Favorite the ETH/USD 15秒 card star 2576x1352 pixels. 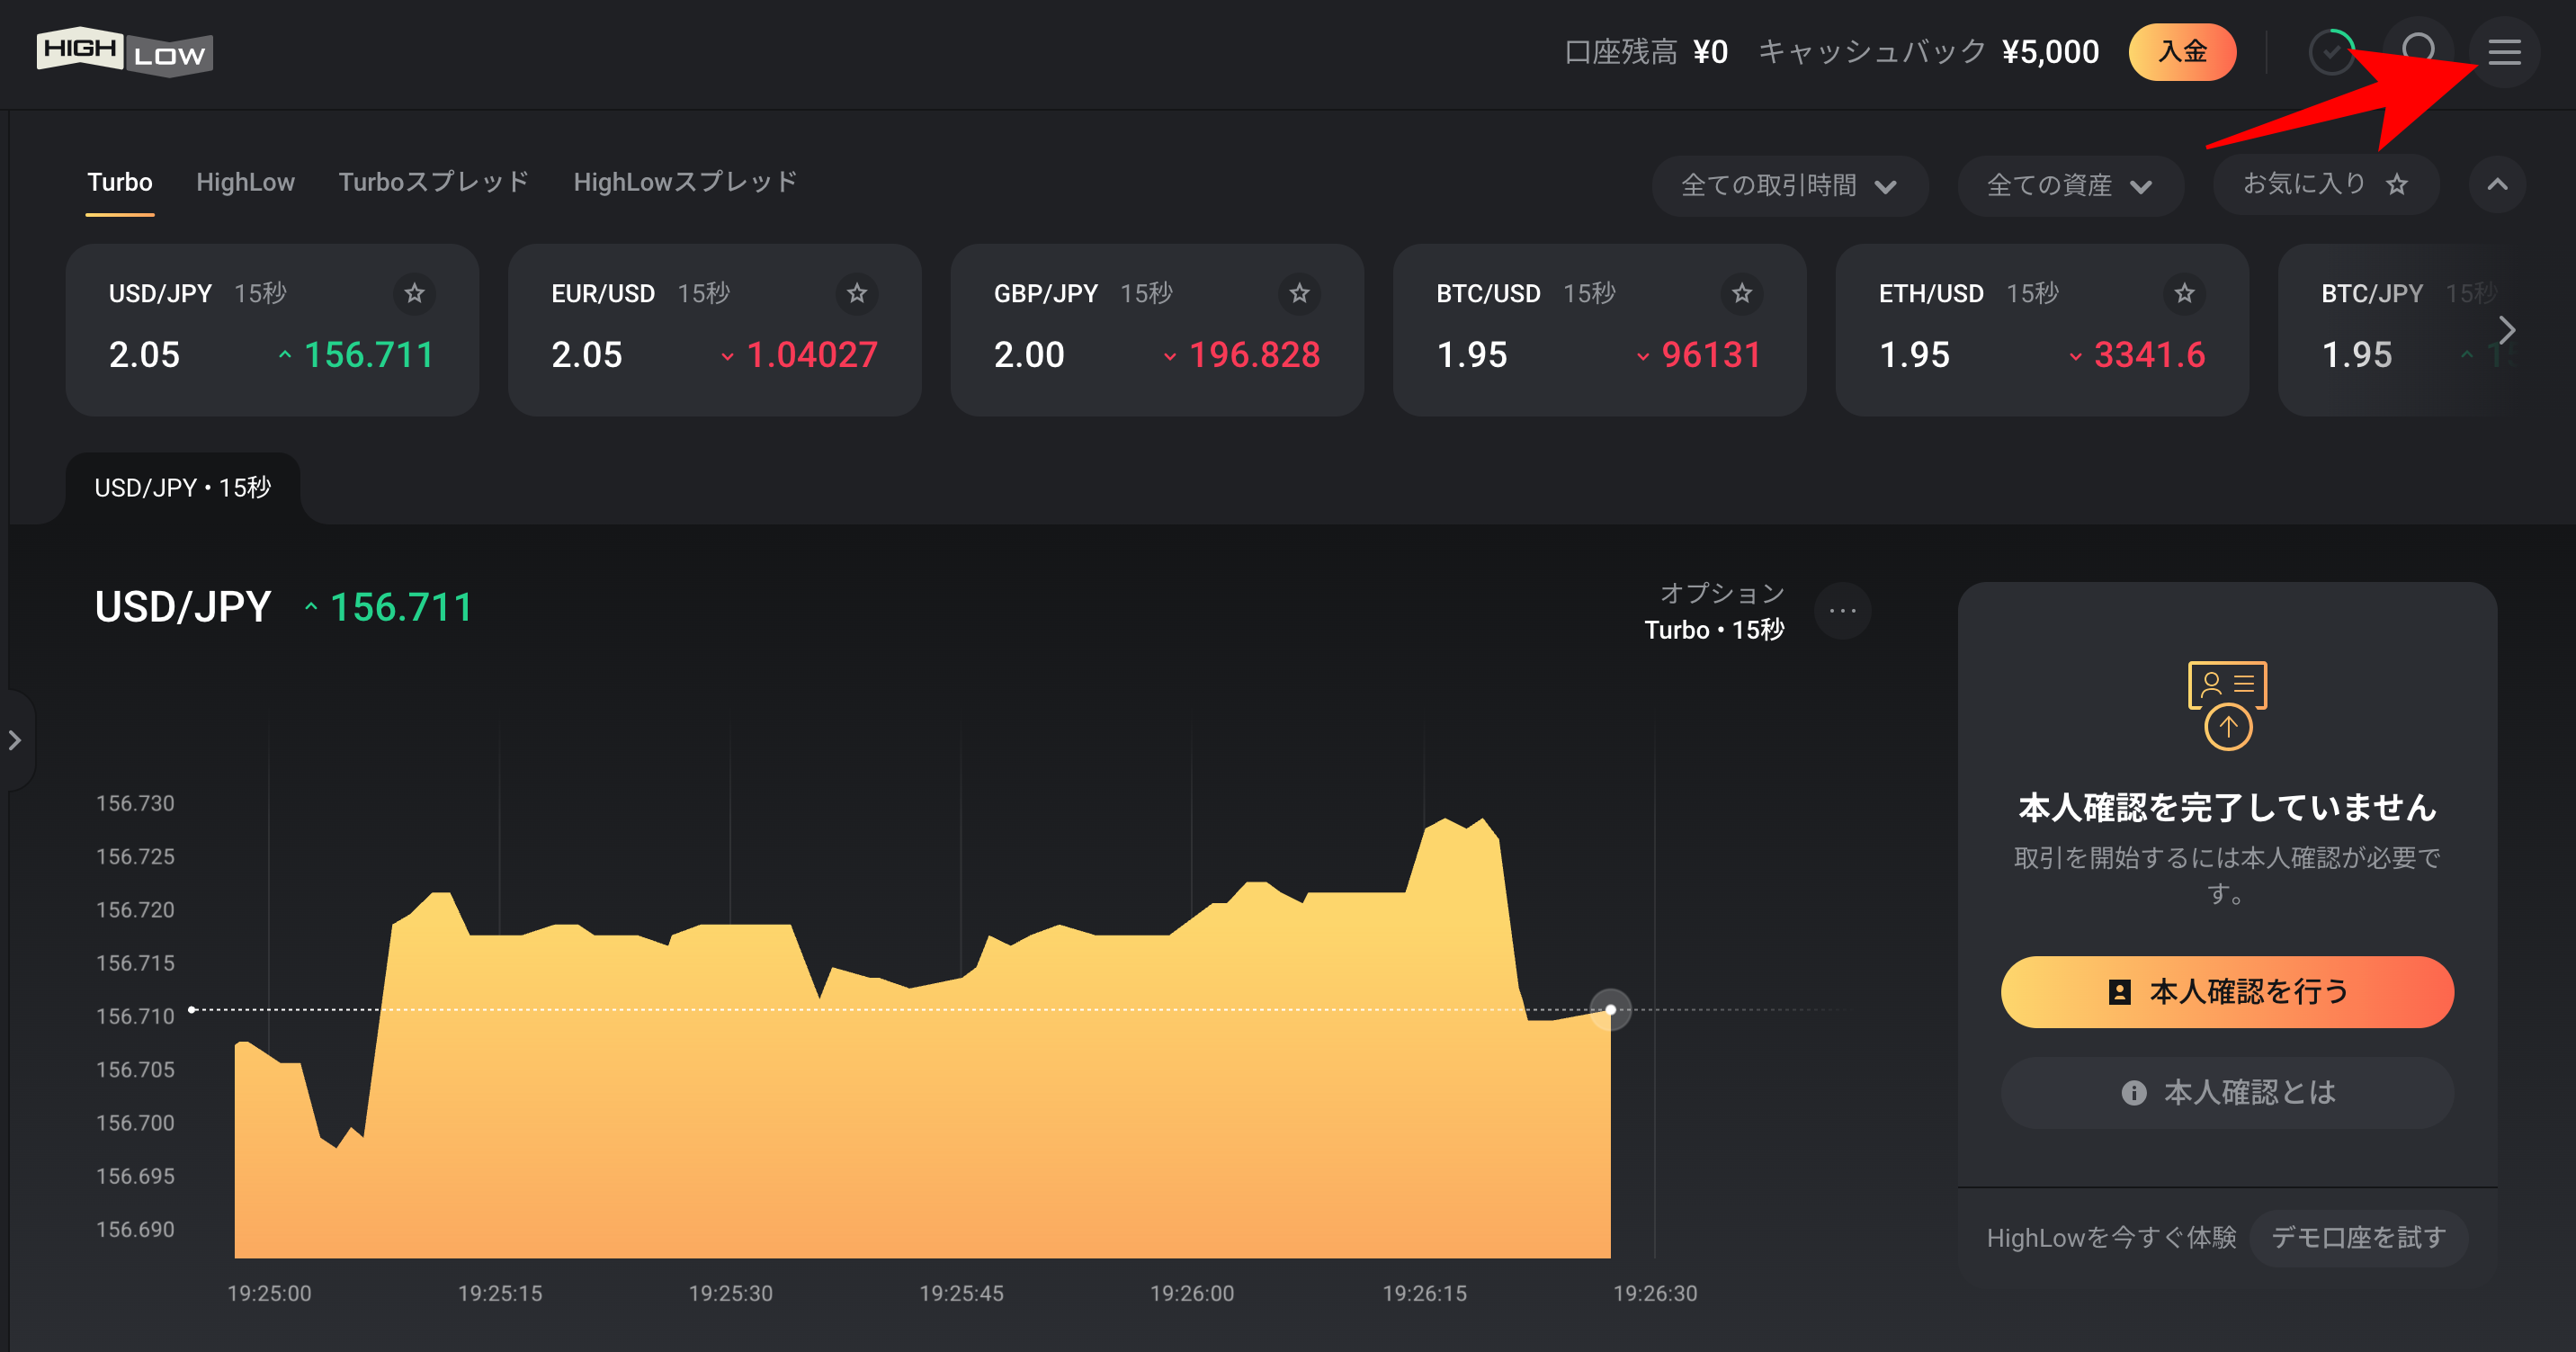2184,293
